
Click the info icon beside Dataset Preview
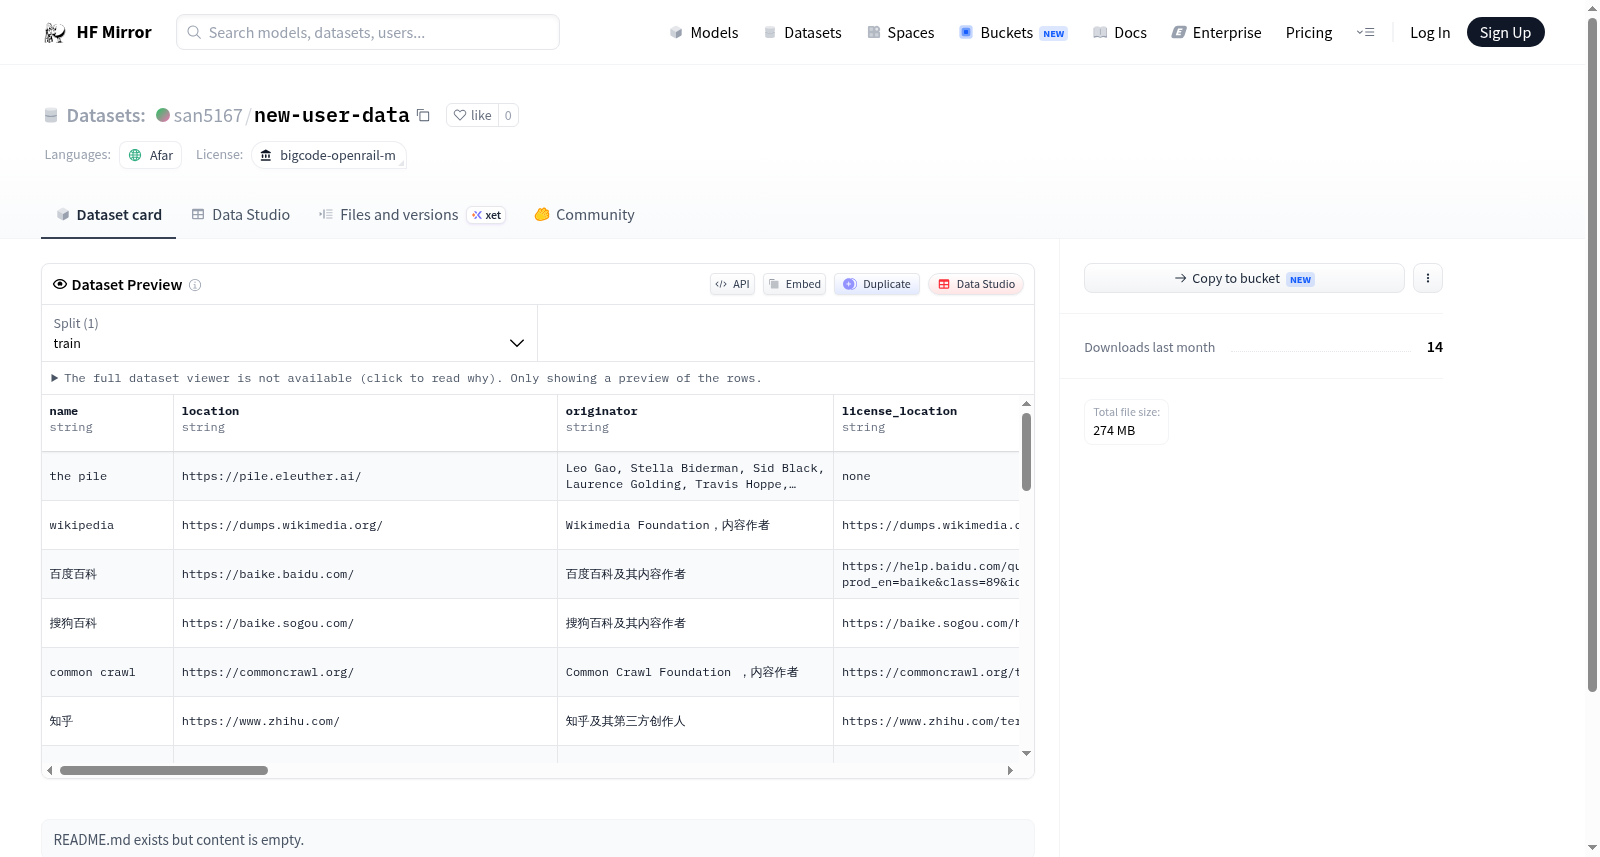pos(195,285)
